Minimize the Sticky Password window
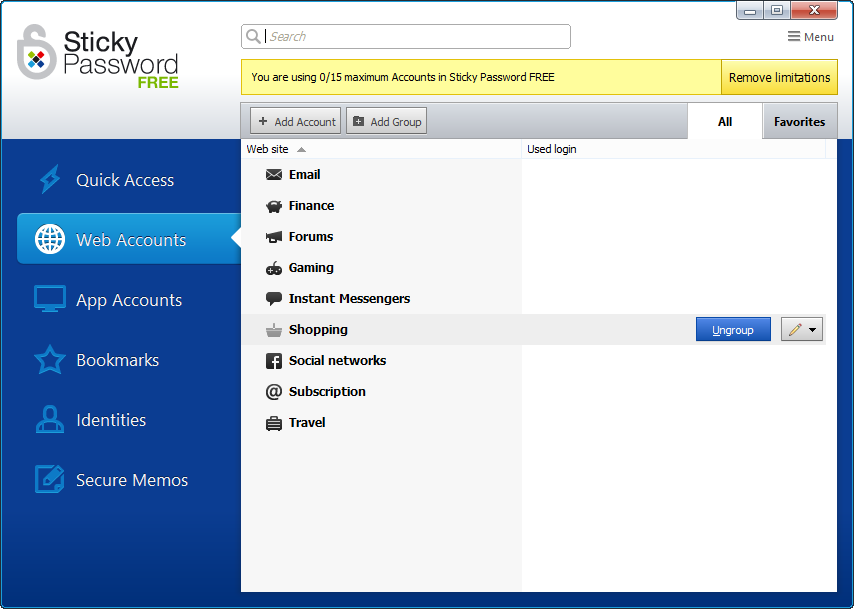The image size is (855, 610). 750,11
